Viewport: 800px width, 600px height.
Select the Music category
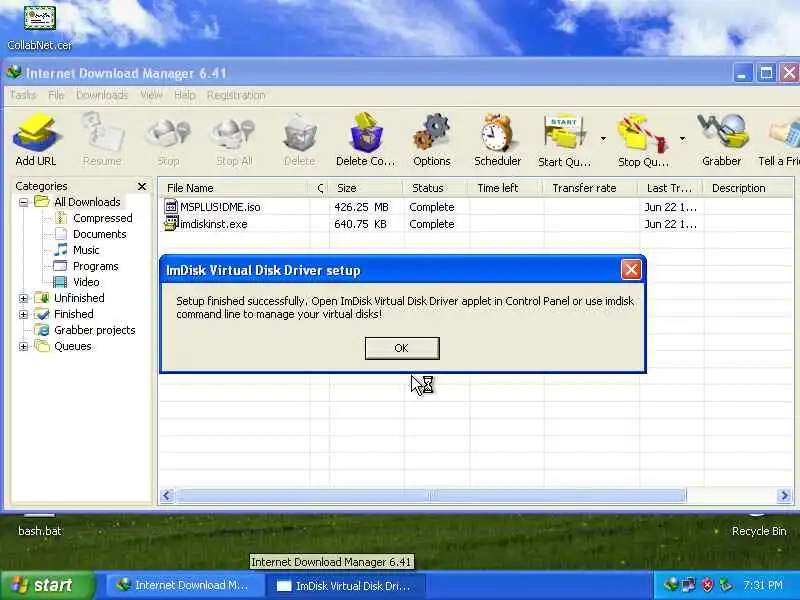click(x=86, y=250)
